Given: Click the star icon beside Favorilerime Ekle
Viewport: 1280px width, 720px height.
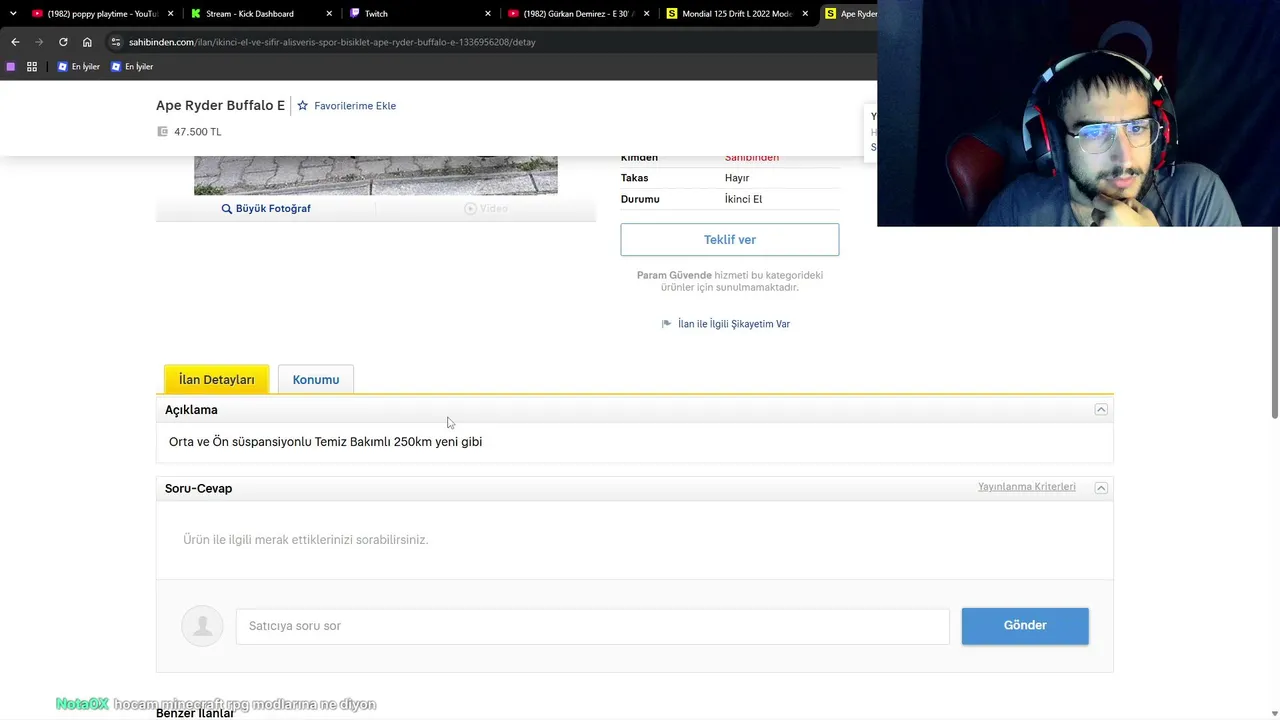Looking at the screenshot, I should pos(303,106).
